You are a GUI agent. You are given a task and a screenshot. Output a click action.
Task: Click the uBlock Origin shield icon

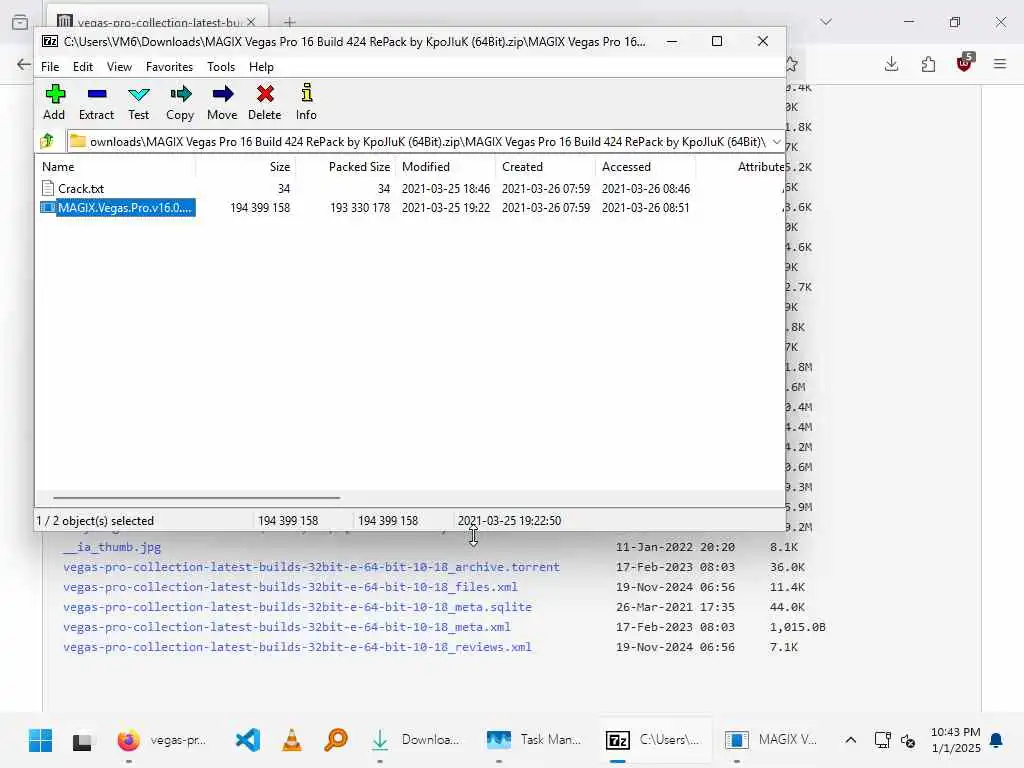pyautogui.click(x=964, y=63)
